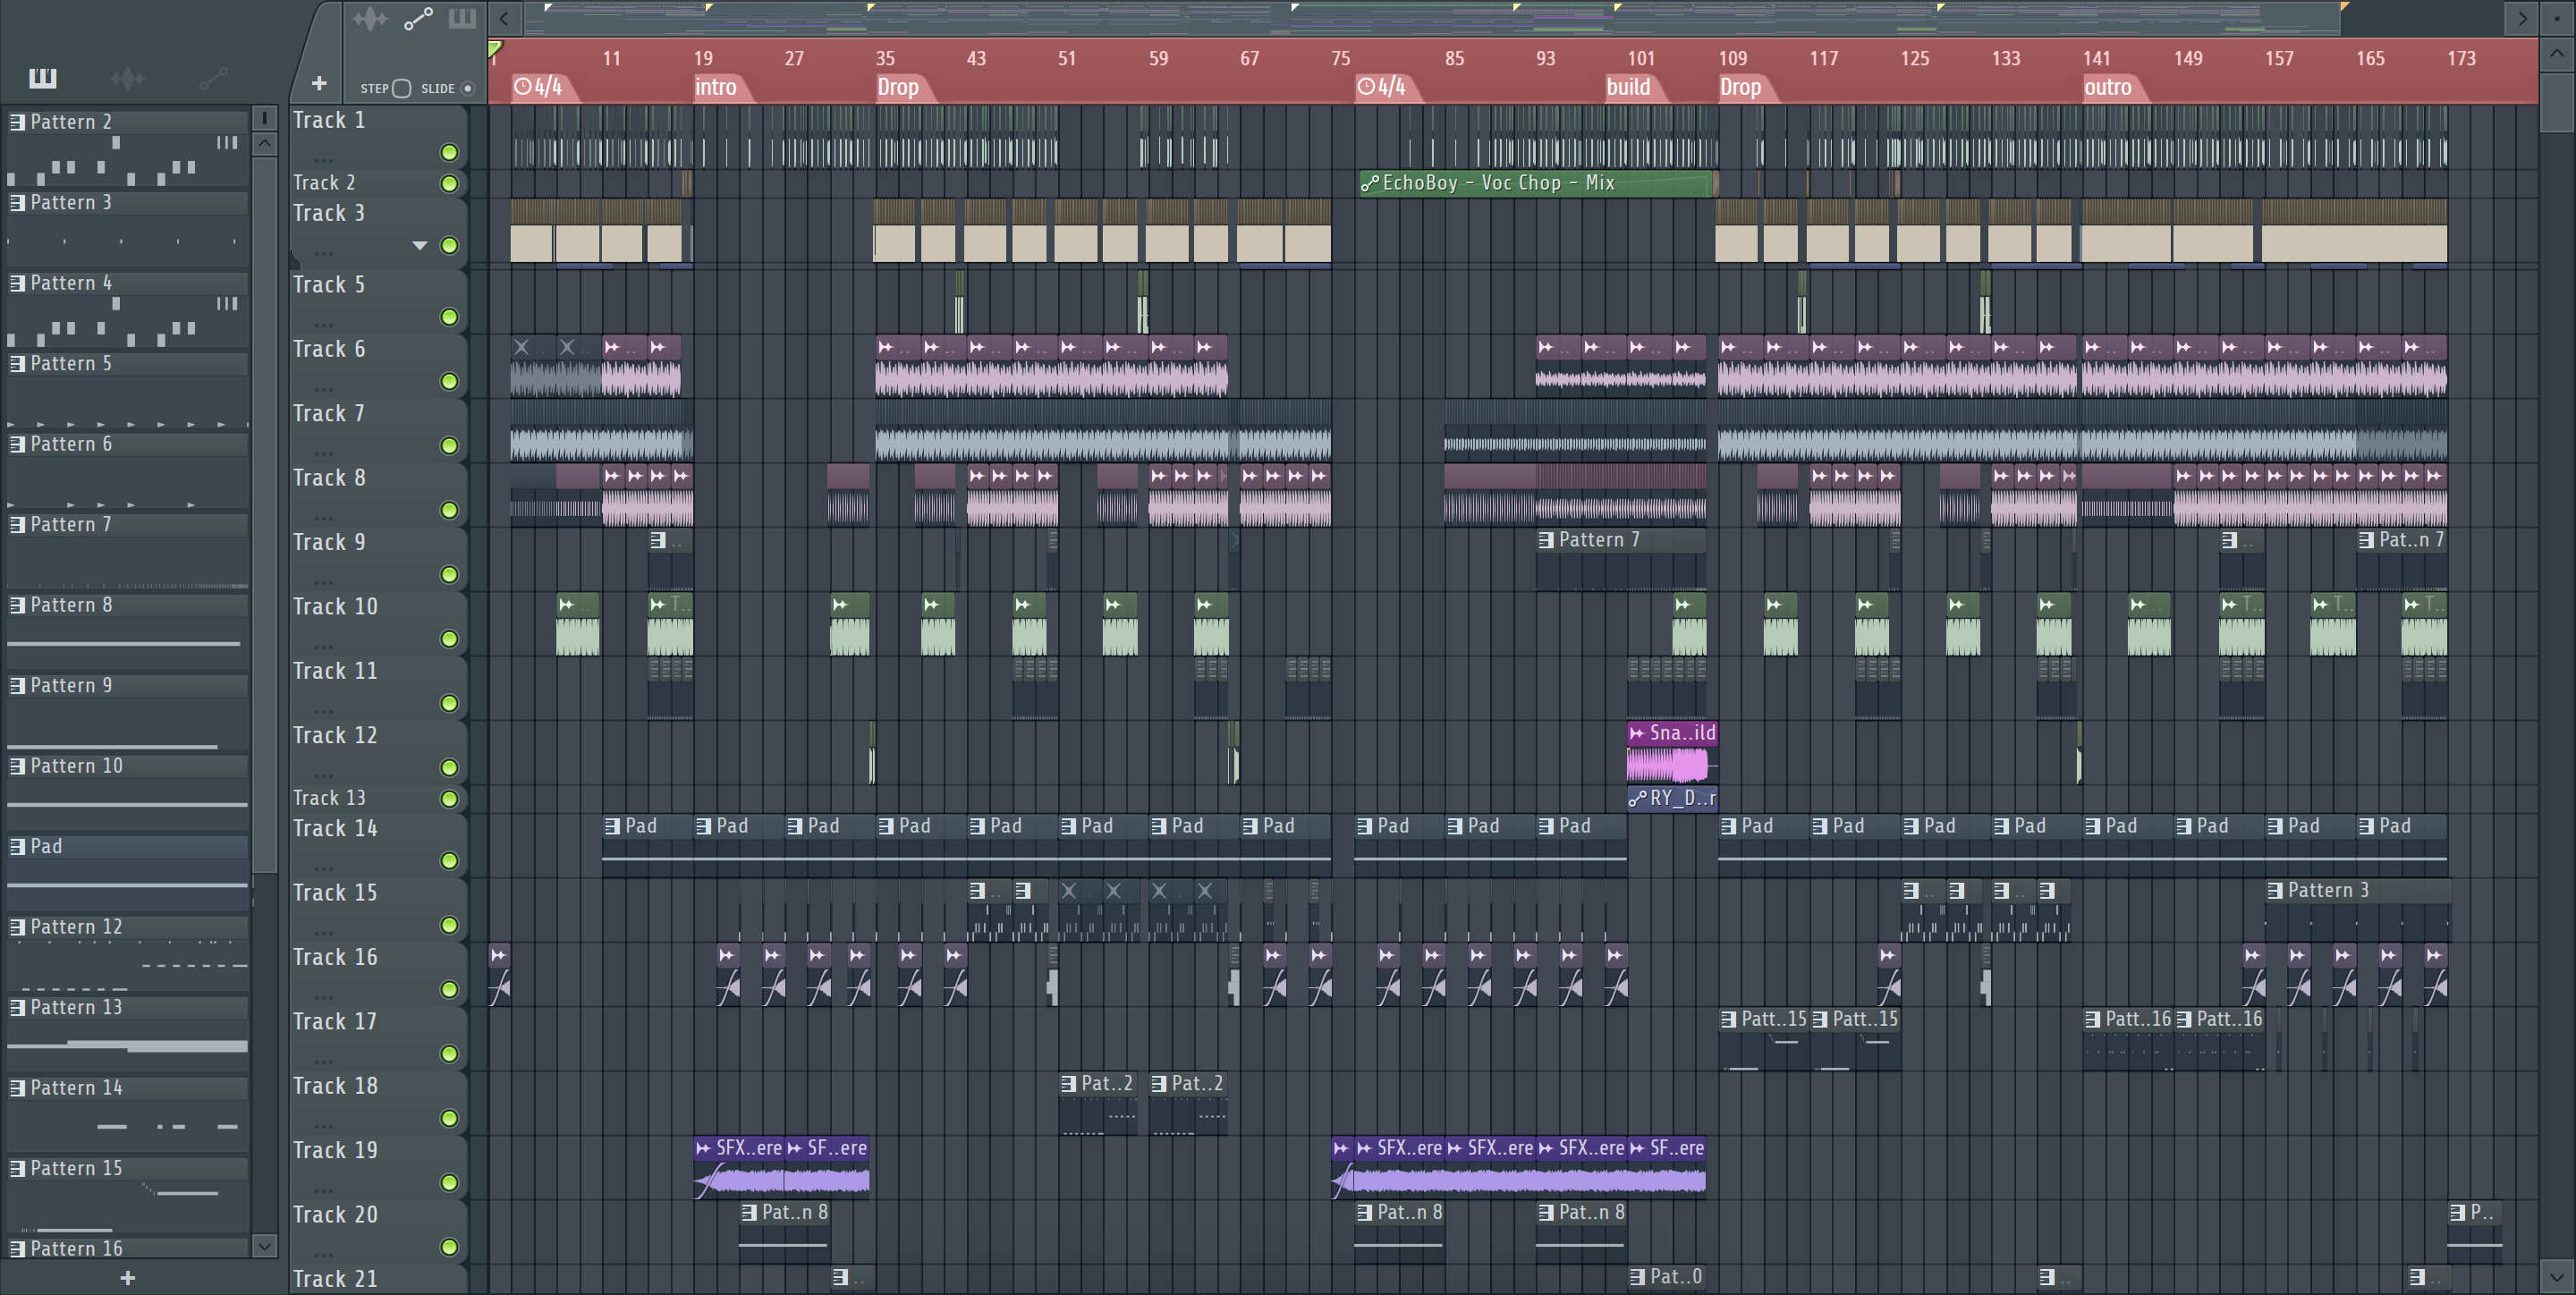
Task: Open the first Patt..15 clip menu on Track 17
Action: (1729, 1019)
